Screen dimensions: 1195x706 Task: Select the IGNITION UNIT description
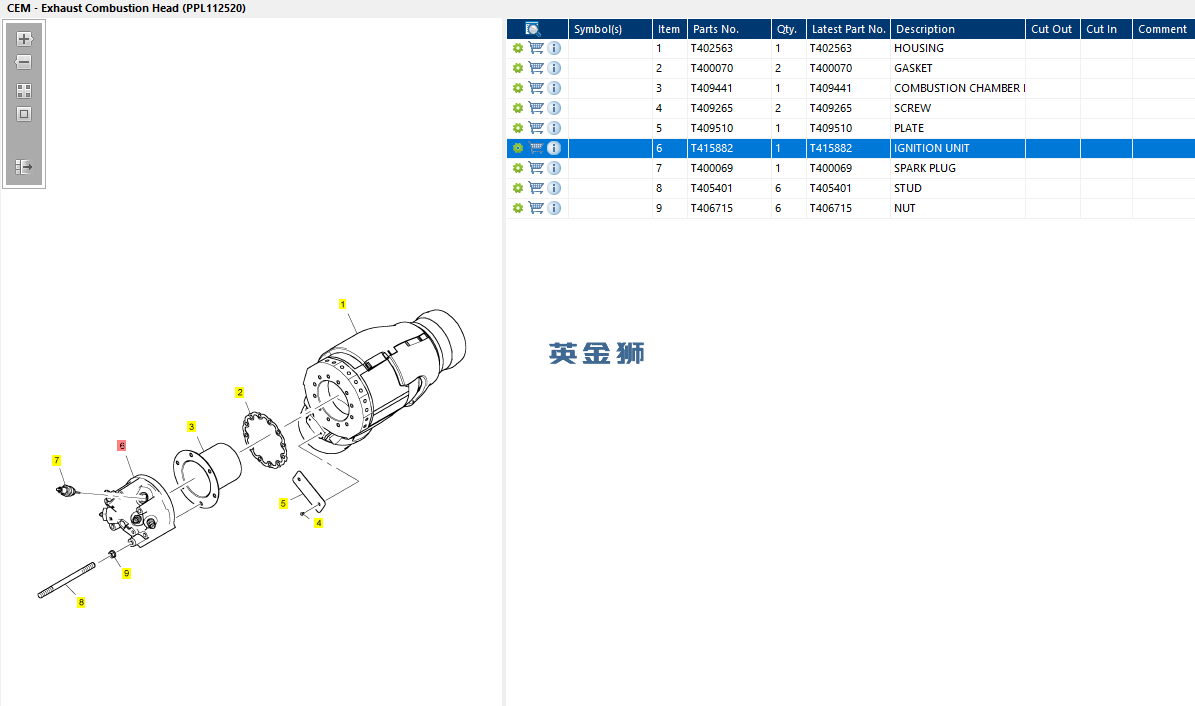click(957, 148)
